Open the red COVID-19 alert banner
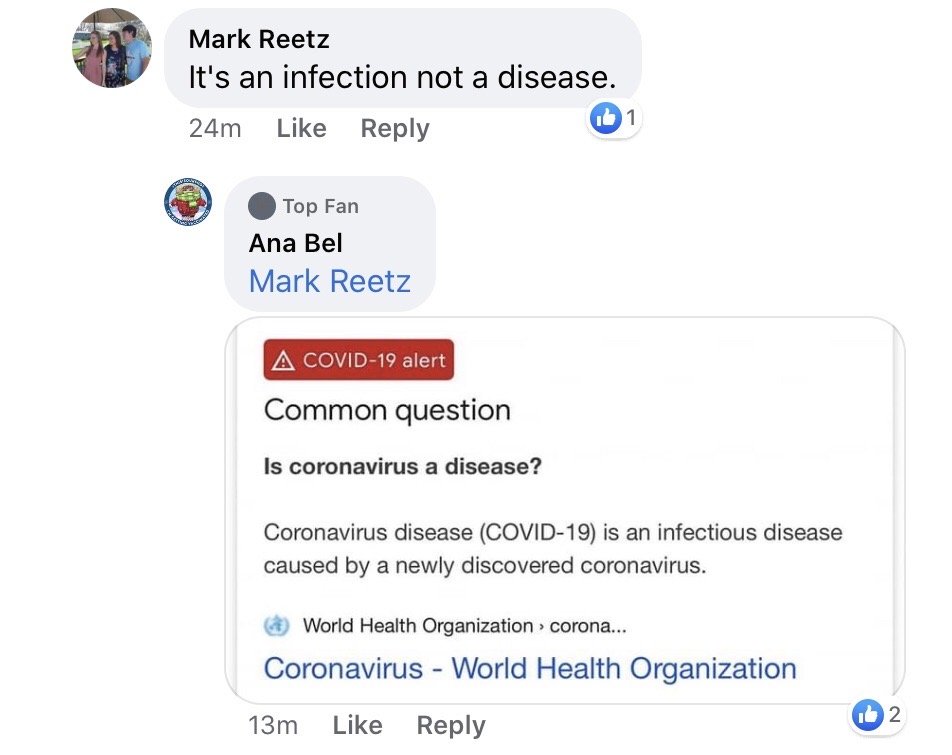The width and height of the screenshot is (952, 755). (359, 360)
